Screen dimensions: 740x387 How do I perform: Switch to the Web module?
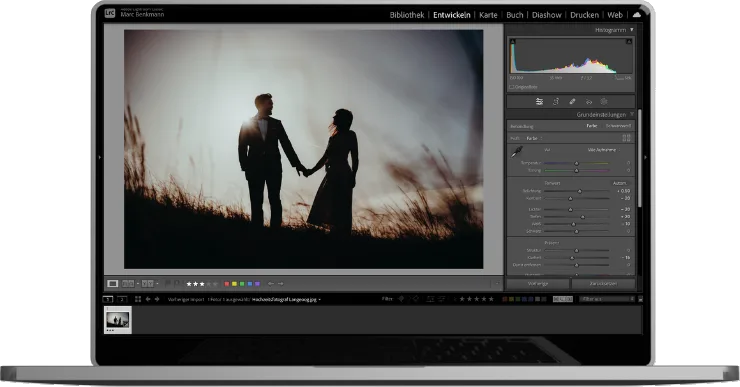[615, 15]
